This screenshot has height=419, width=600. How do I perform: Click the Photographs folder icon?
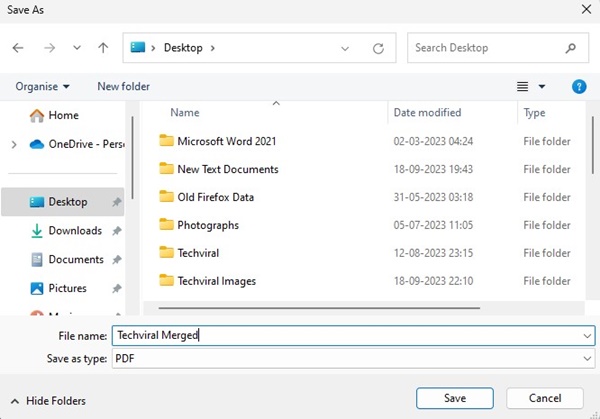click(166, 224)
